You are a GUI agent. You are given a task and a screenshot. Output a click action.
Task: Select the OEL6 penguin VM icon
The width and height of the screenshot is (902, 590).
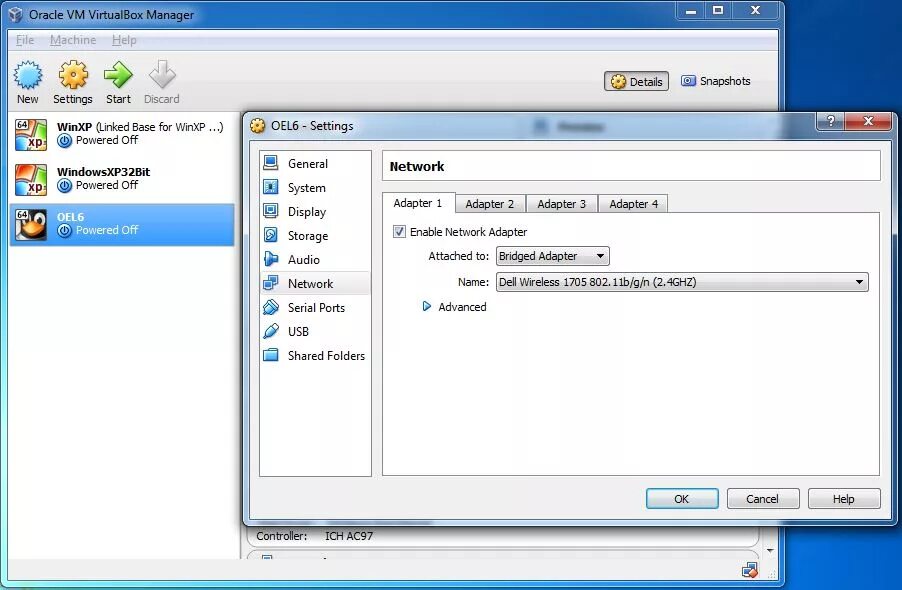pyautogui.click(x=31, y=224)
